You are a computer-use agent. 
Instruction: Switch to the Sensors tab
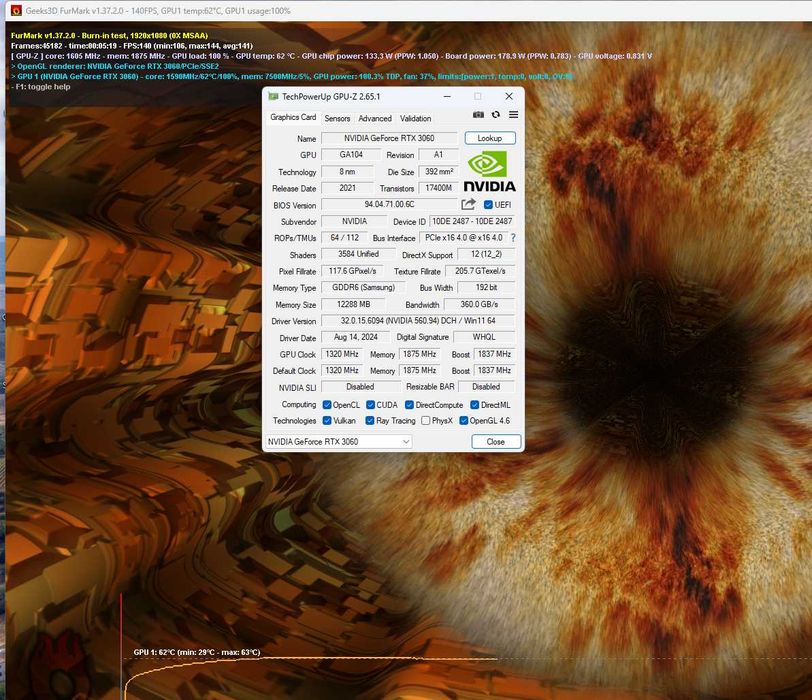[337, 119]
